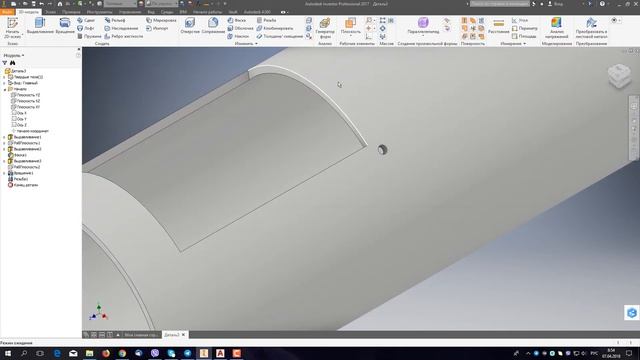Open Firefox from the Windows taskbar

pos(106,353)
